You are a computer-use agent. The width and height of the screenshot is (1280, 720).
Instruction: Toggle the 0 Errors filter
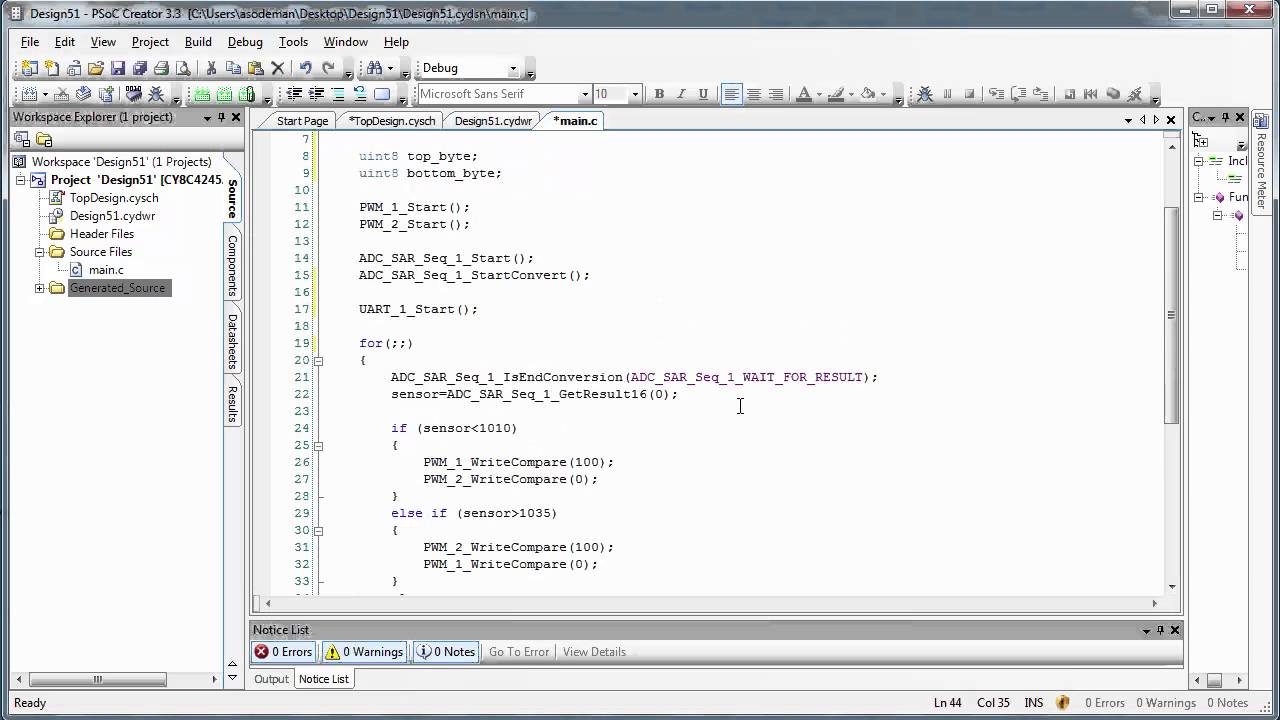tap(283, 652)
